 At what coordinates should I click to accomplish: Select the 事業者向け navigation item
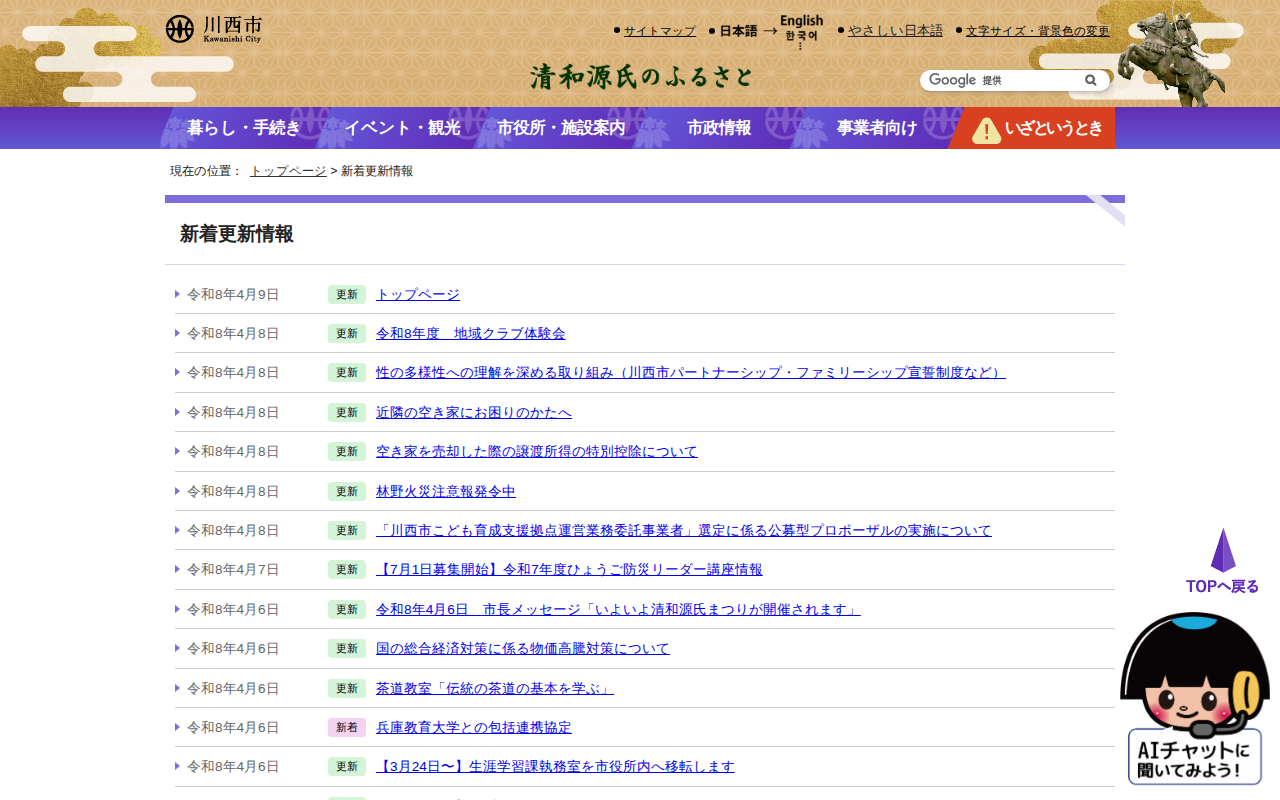coord(877,128)
